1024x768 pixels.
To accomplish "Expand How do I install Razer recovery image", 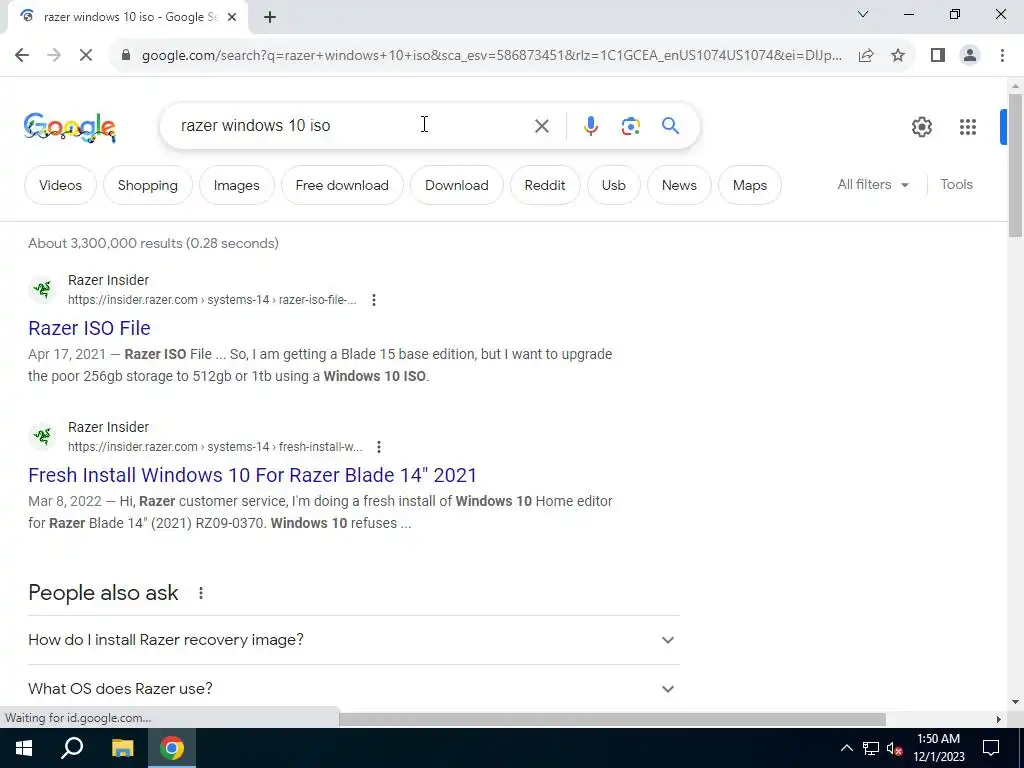I will pos(353,640).
